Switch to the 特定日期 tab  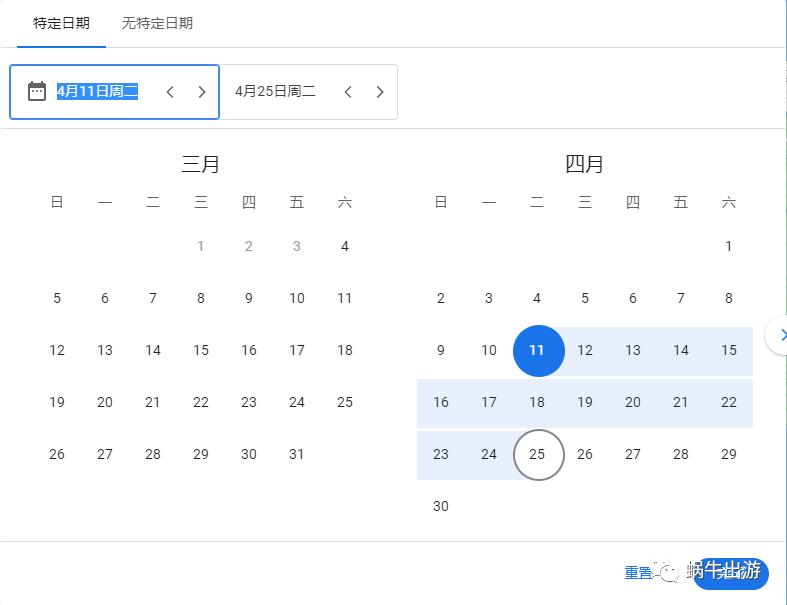pos(61,23)
